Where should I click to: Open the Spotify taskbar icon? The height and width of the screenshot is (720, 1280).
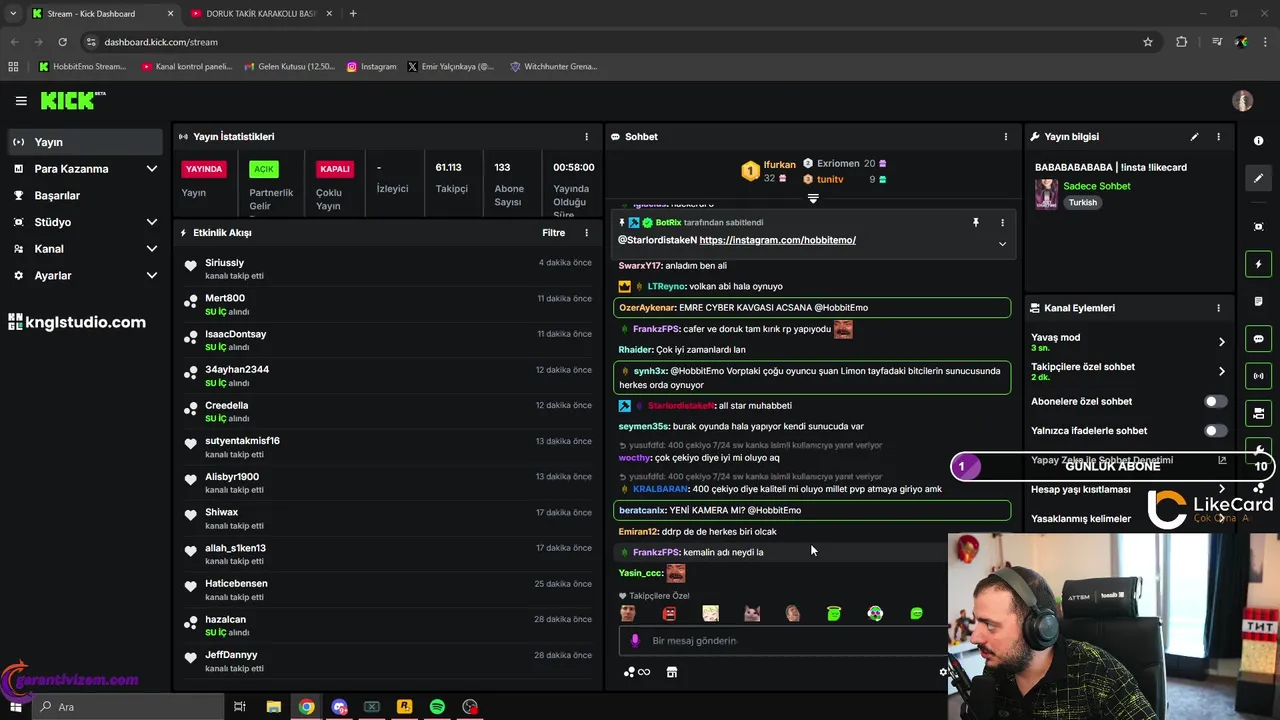click(x=437, y=707)
